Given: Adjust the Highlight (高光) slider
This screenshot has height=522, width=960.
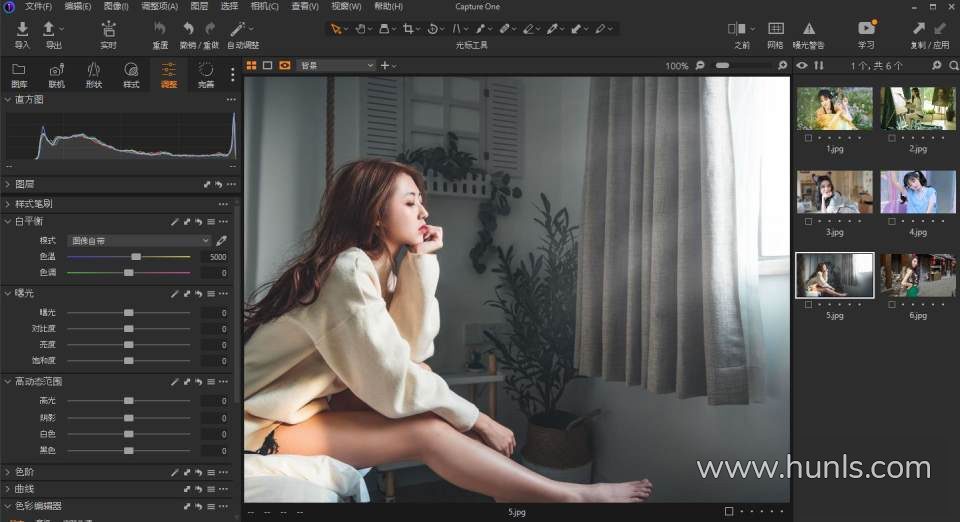Looking at the screenshot, I should point(129,401).
